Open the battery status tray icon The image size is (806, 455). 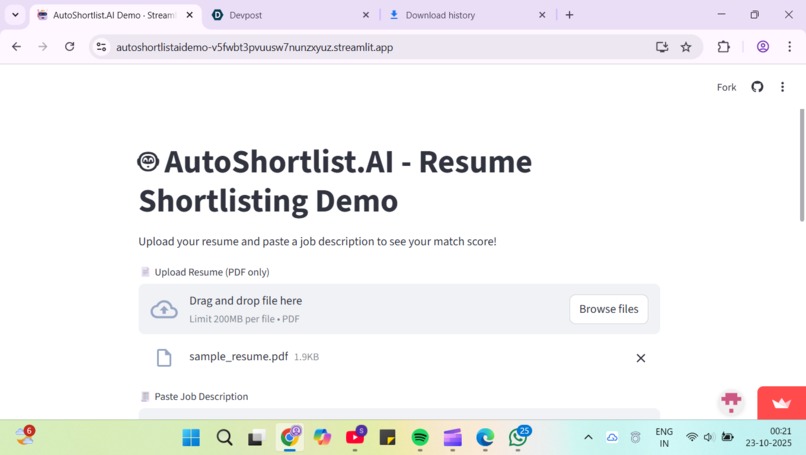[727, 437]
